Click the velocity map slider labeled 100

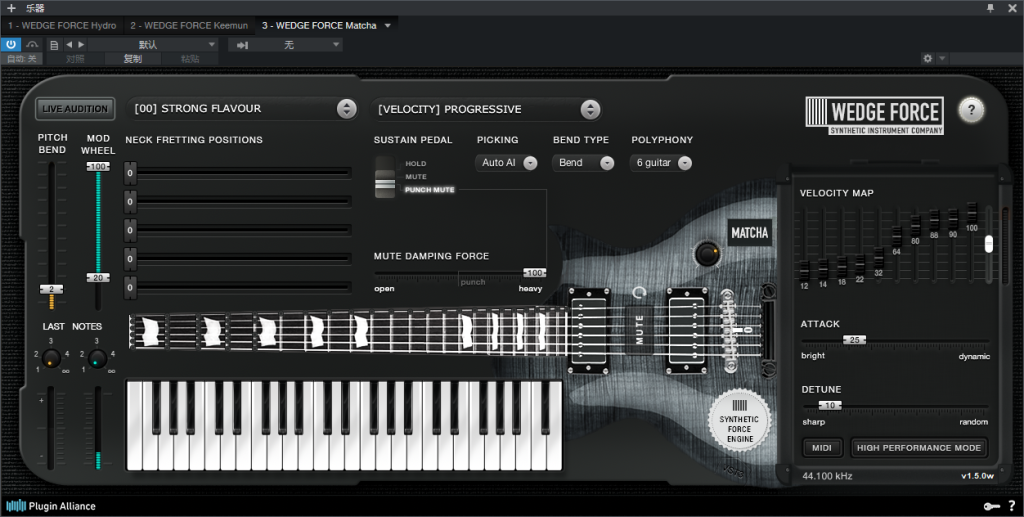pos(972,213)
